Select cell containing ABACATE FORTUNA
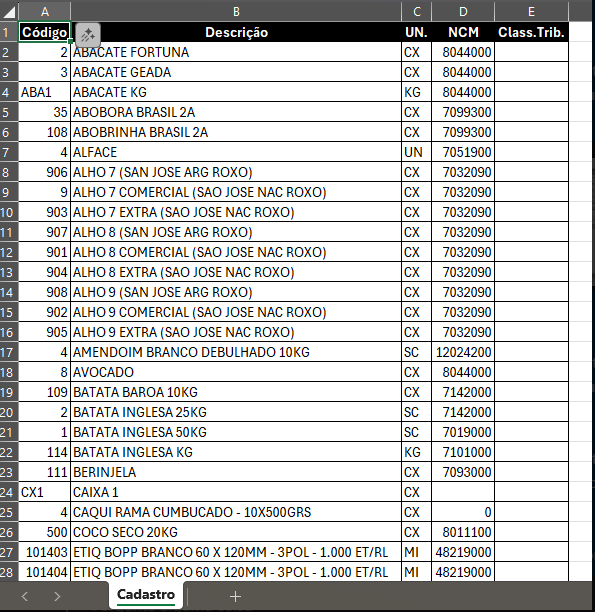 tap(236, 52)
